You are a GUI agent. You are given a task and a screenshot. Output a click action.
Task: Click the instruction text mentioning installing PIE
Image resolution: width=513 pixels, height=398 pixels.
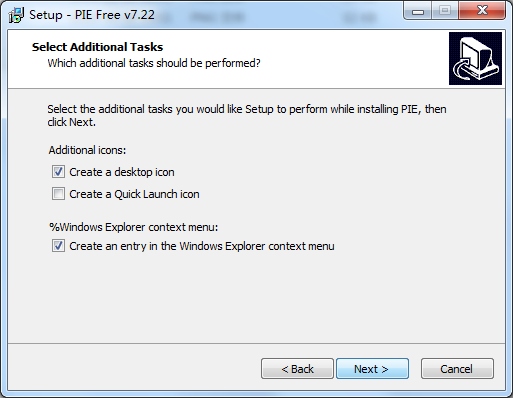click(x=247, y=116)
